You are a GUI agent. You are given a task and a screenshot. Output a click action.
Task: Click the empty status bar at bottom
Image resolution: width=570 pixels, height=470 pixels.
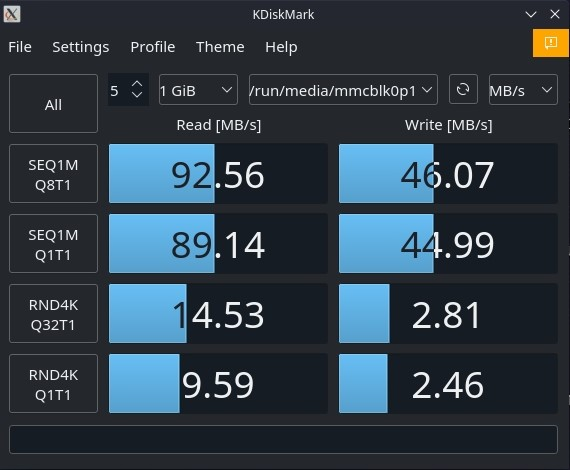283,439
